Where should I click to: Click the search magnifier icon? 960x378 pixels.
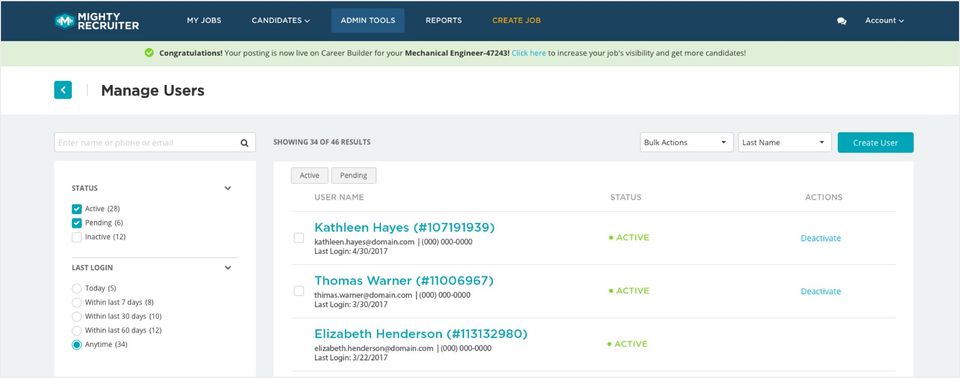click(244, 143)
